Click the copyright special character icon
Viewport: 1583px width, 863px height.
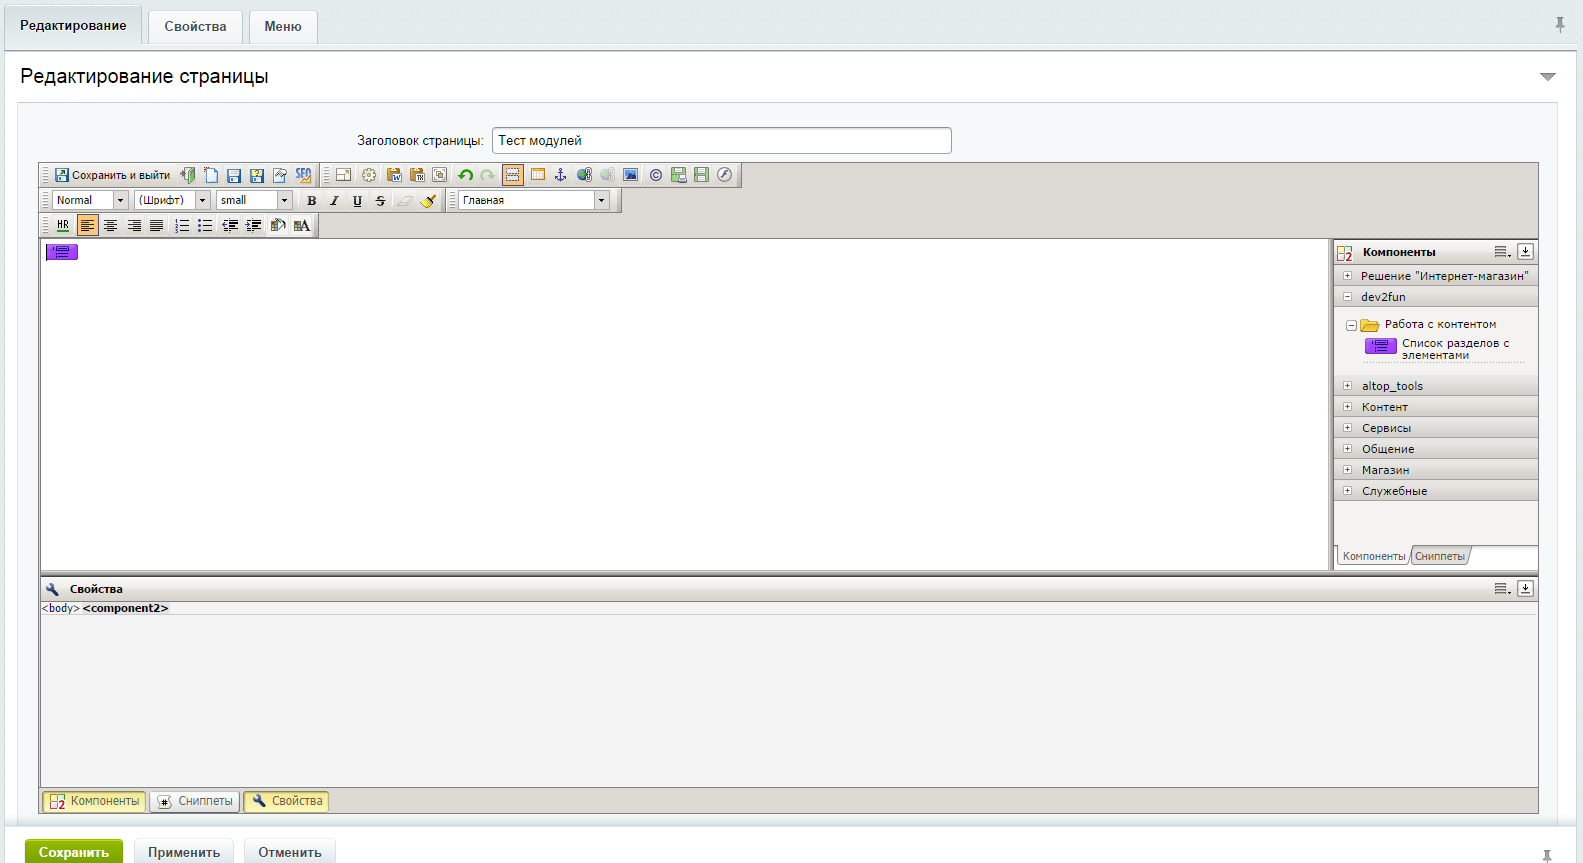point(655,175)
